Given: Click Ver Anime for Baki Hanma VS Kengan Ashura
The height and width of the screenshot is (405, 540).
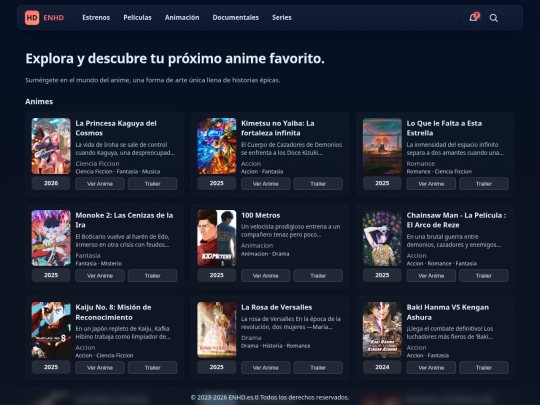Looking at the screenshot, I should [x=431, y=367].
